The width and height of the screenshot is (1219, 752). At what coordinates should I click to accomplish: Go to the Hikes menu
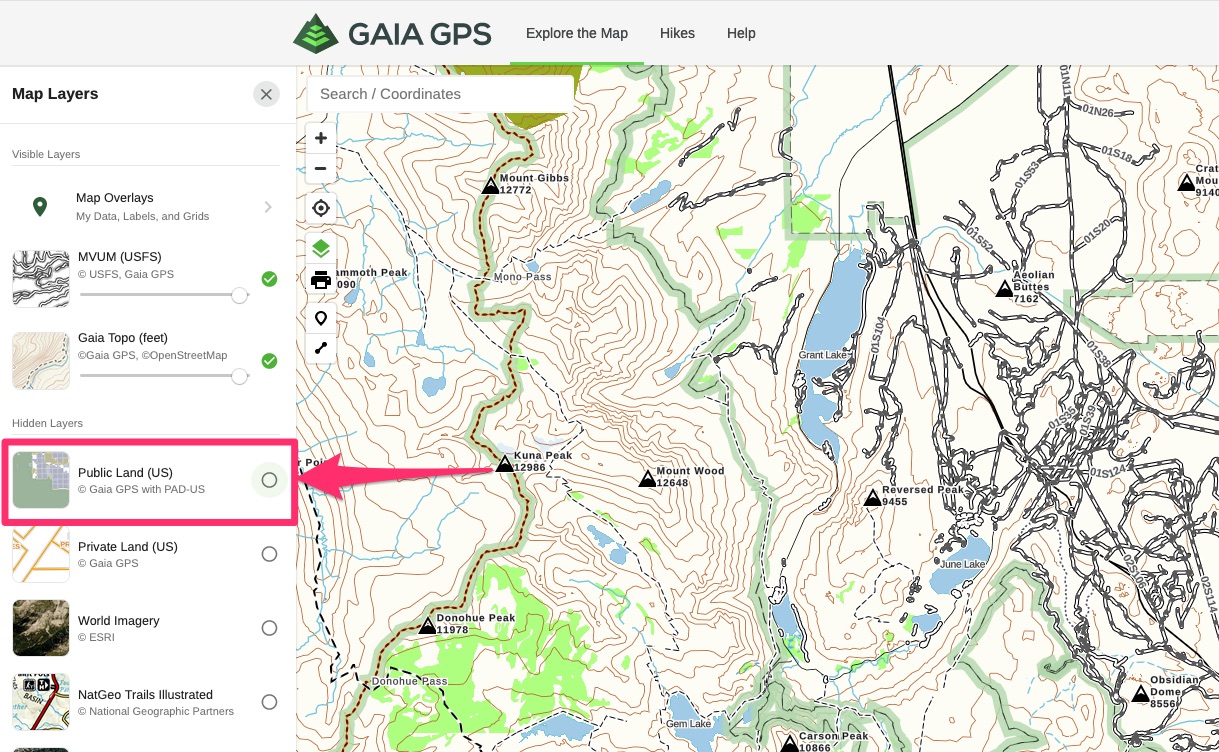pos(677,33)
